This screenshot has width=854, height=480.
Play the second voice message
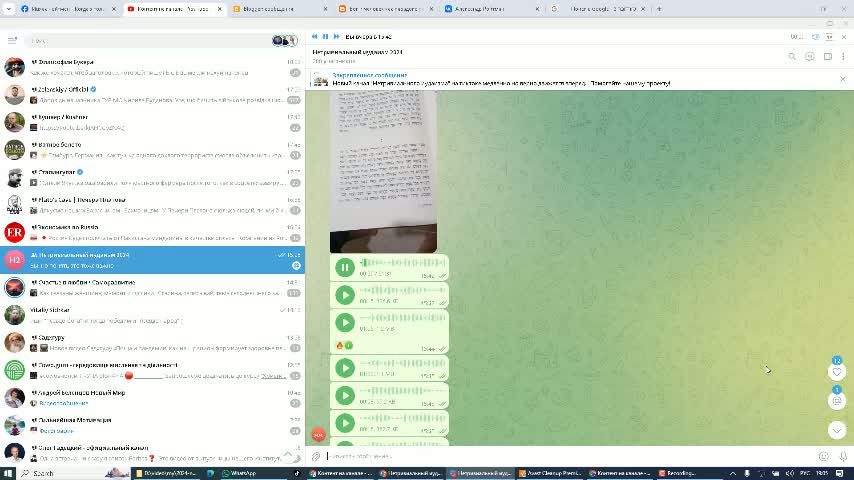coord(345,295)
